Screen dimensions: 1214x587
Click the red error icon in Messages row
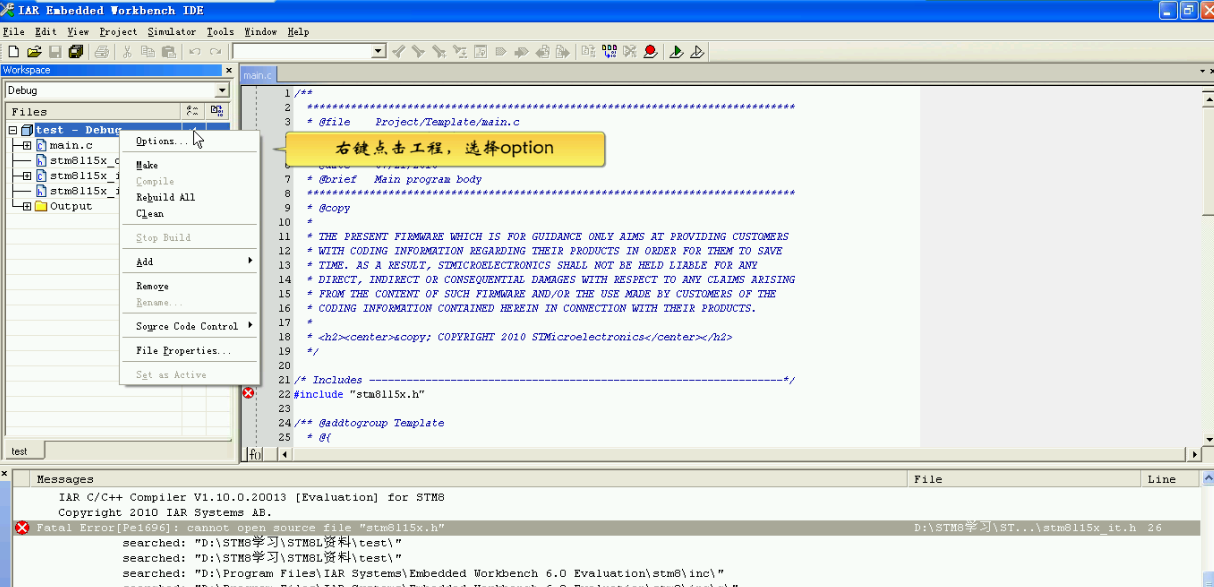tap(22, 527)
